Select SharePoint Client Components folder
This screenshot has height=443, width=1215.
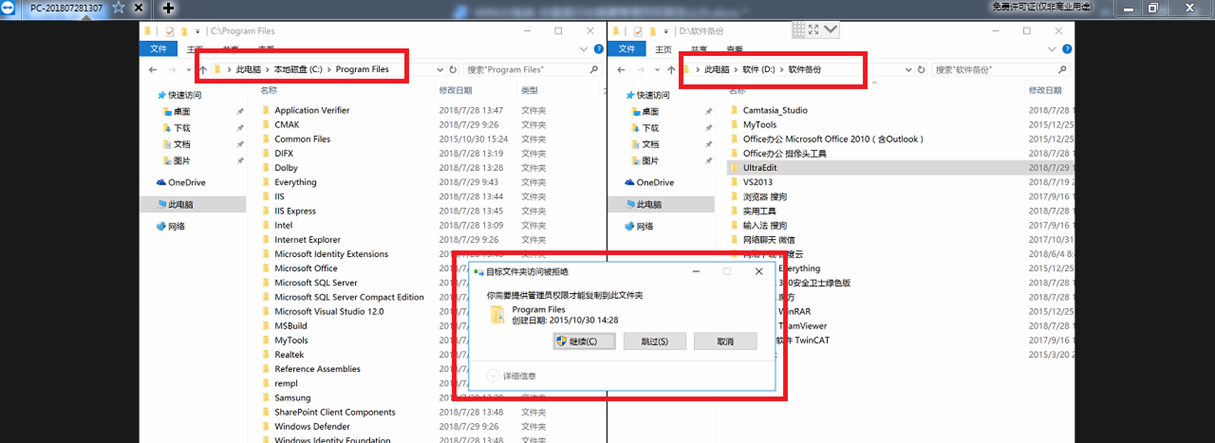(x=335, y=412)
